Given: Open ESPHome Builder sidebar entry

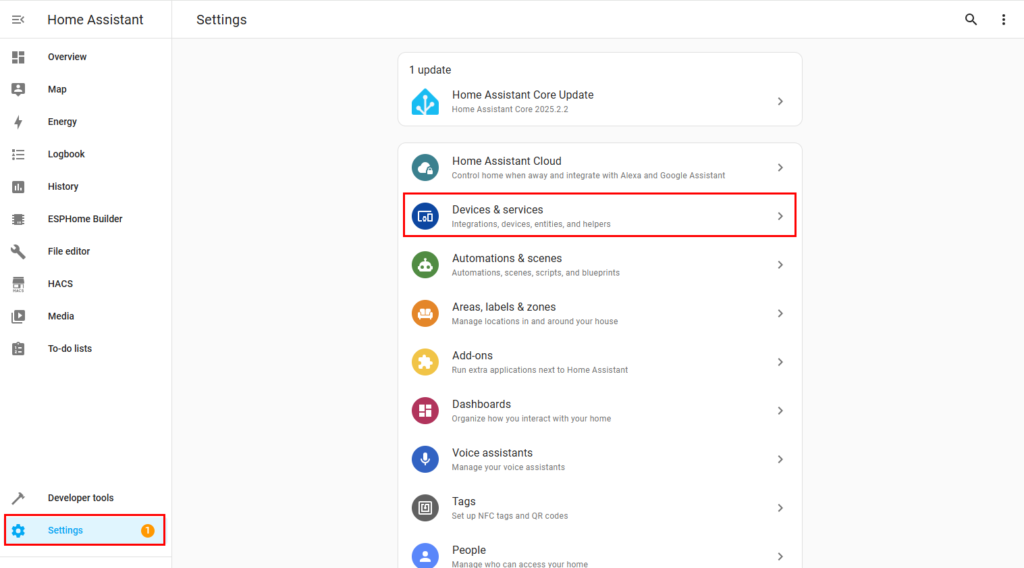Looking at the screenshot, I should click(x=86, y=219).
